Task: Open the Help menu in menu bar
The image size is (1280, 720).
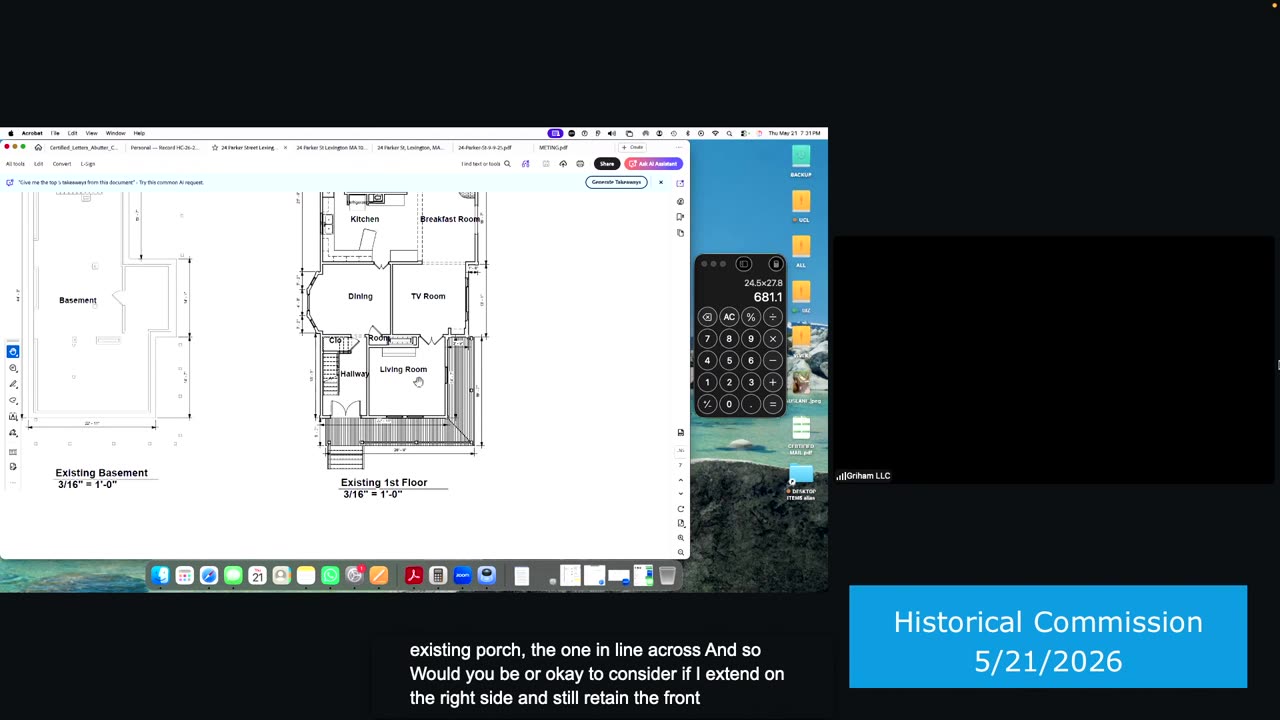Action: tap(139, 133)
